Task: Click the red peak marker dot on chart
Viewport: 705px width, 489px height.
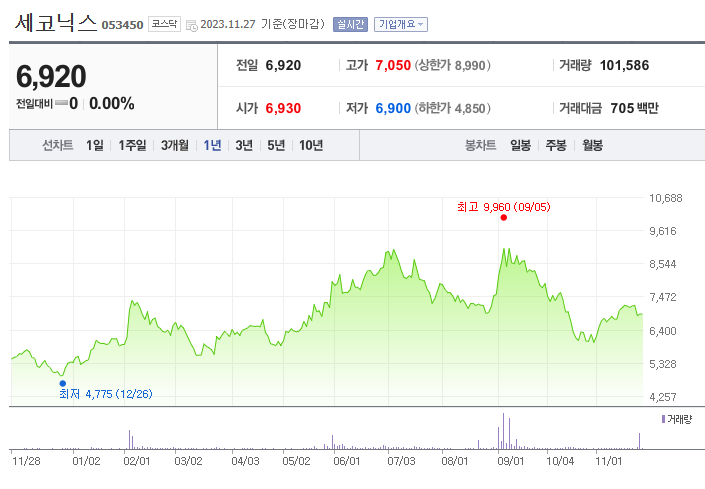Action: pos(504,218)
